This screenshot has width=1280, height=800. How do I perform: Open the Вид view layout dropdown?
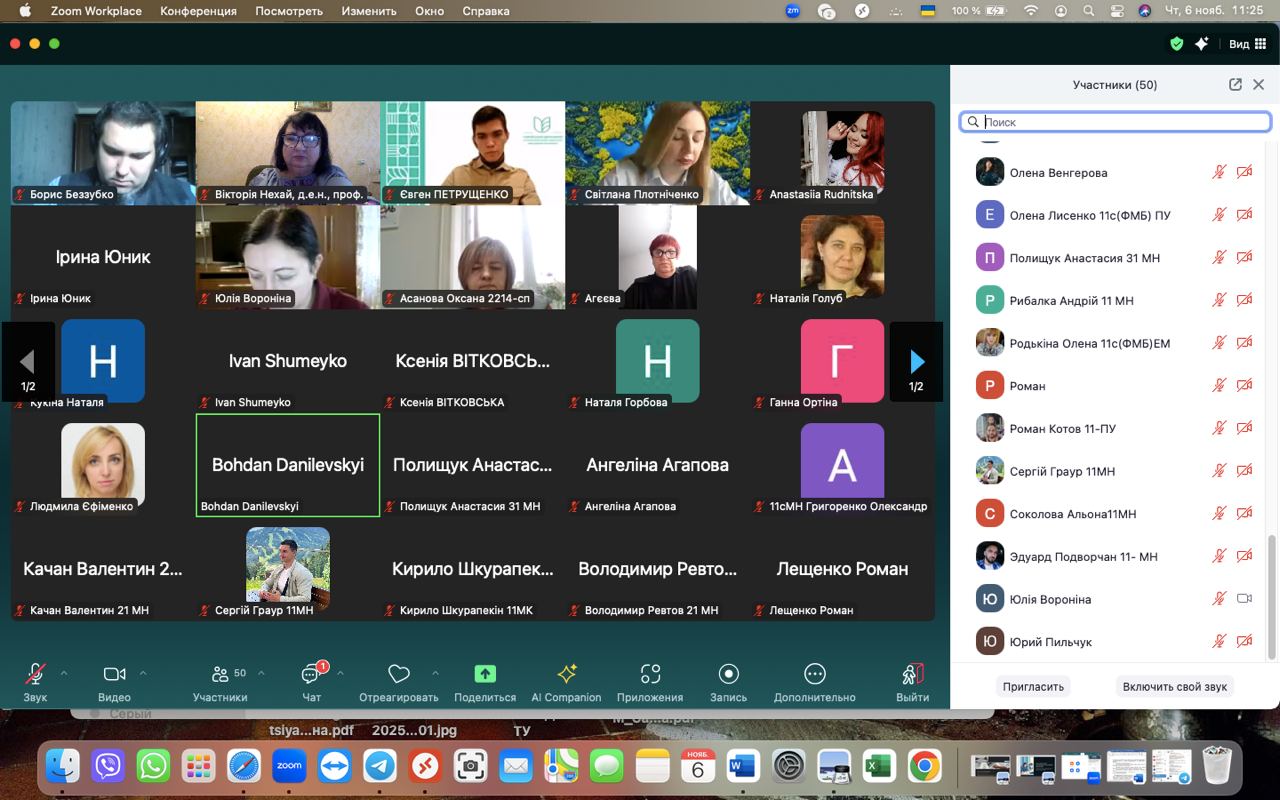pos(1247,44)
